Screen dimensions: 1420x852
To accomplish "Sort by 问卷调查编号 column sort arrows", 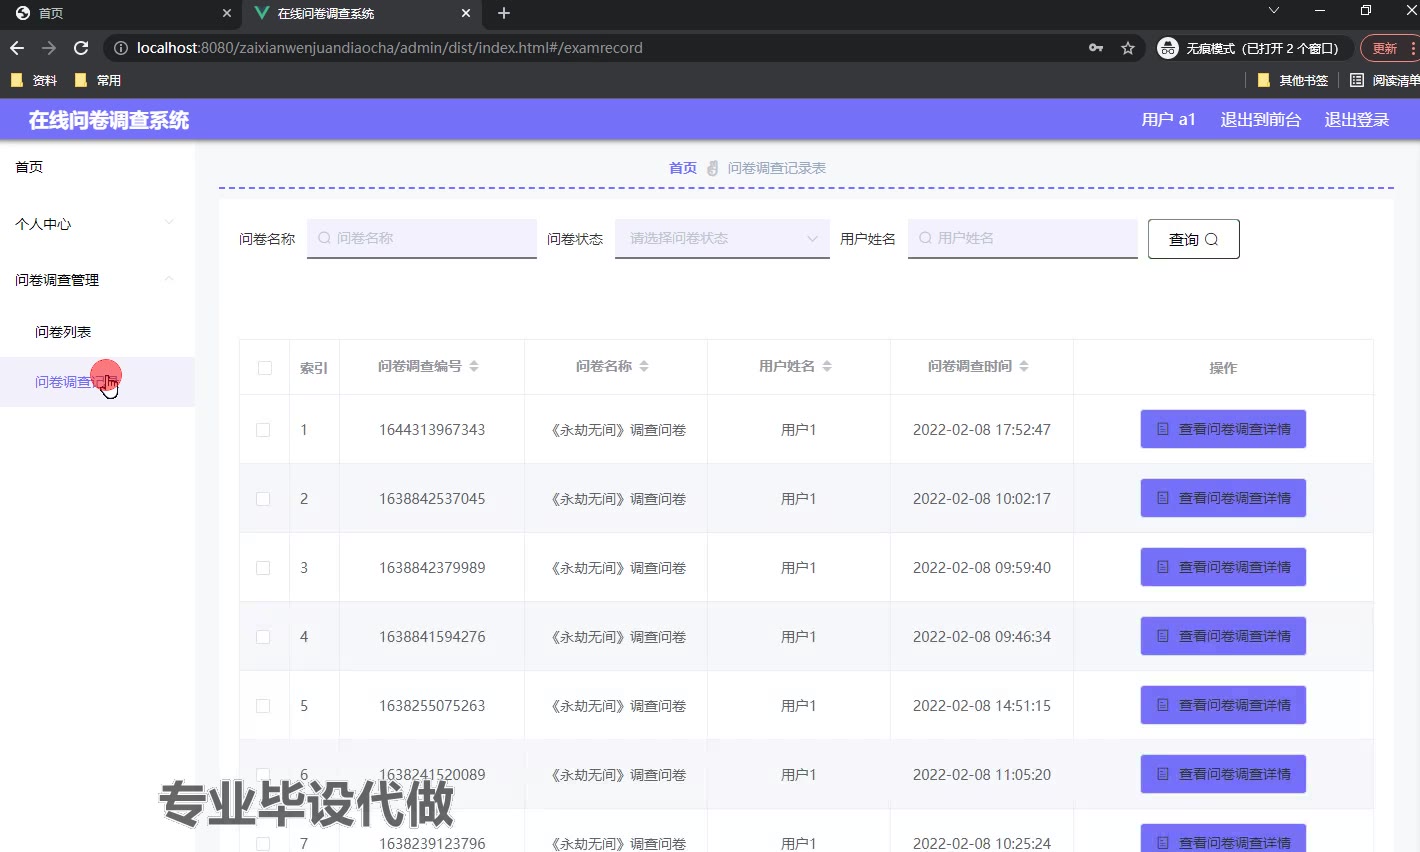I will pos(474,367).
